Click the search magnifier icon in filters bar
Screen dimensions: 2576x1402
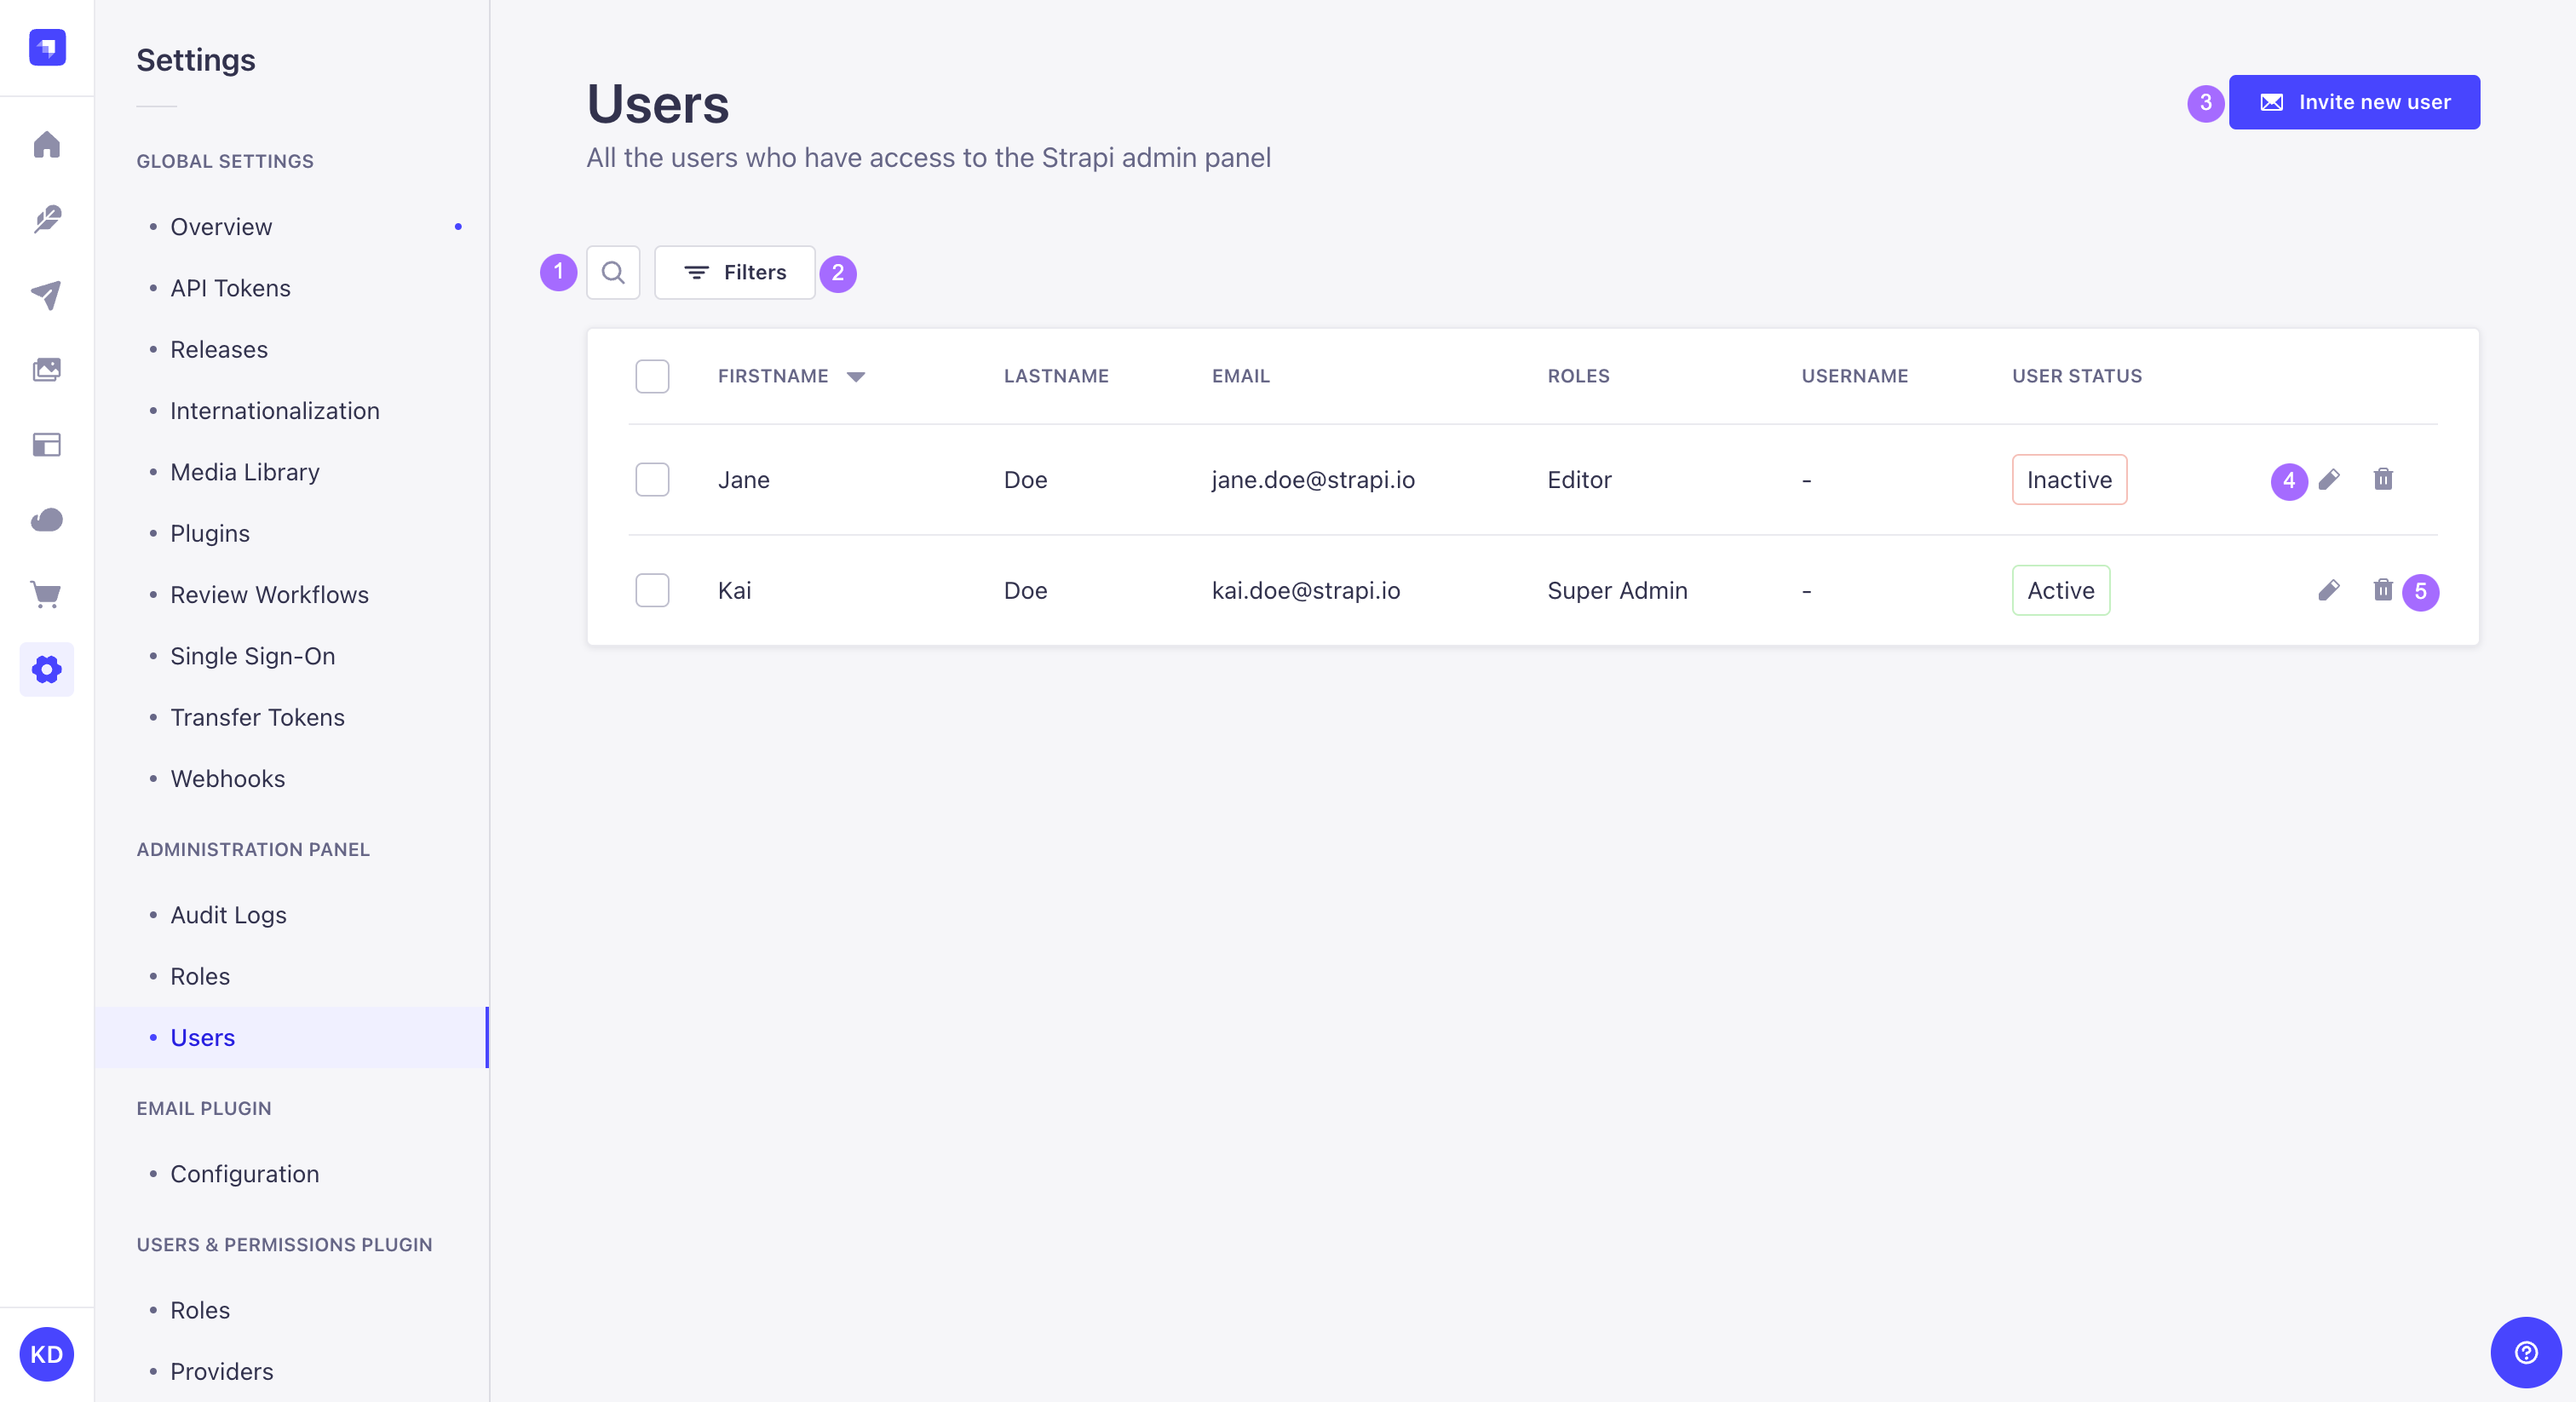tap(613, 271)
